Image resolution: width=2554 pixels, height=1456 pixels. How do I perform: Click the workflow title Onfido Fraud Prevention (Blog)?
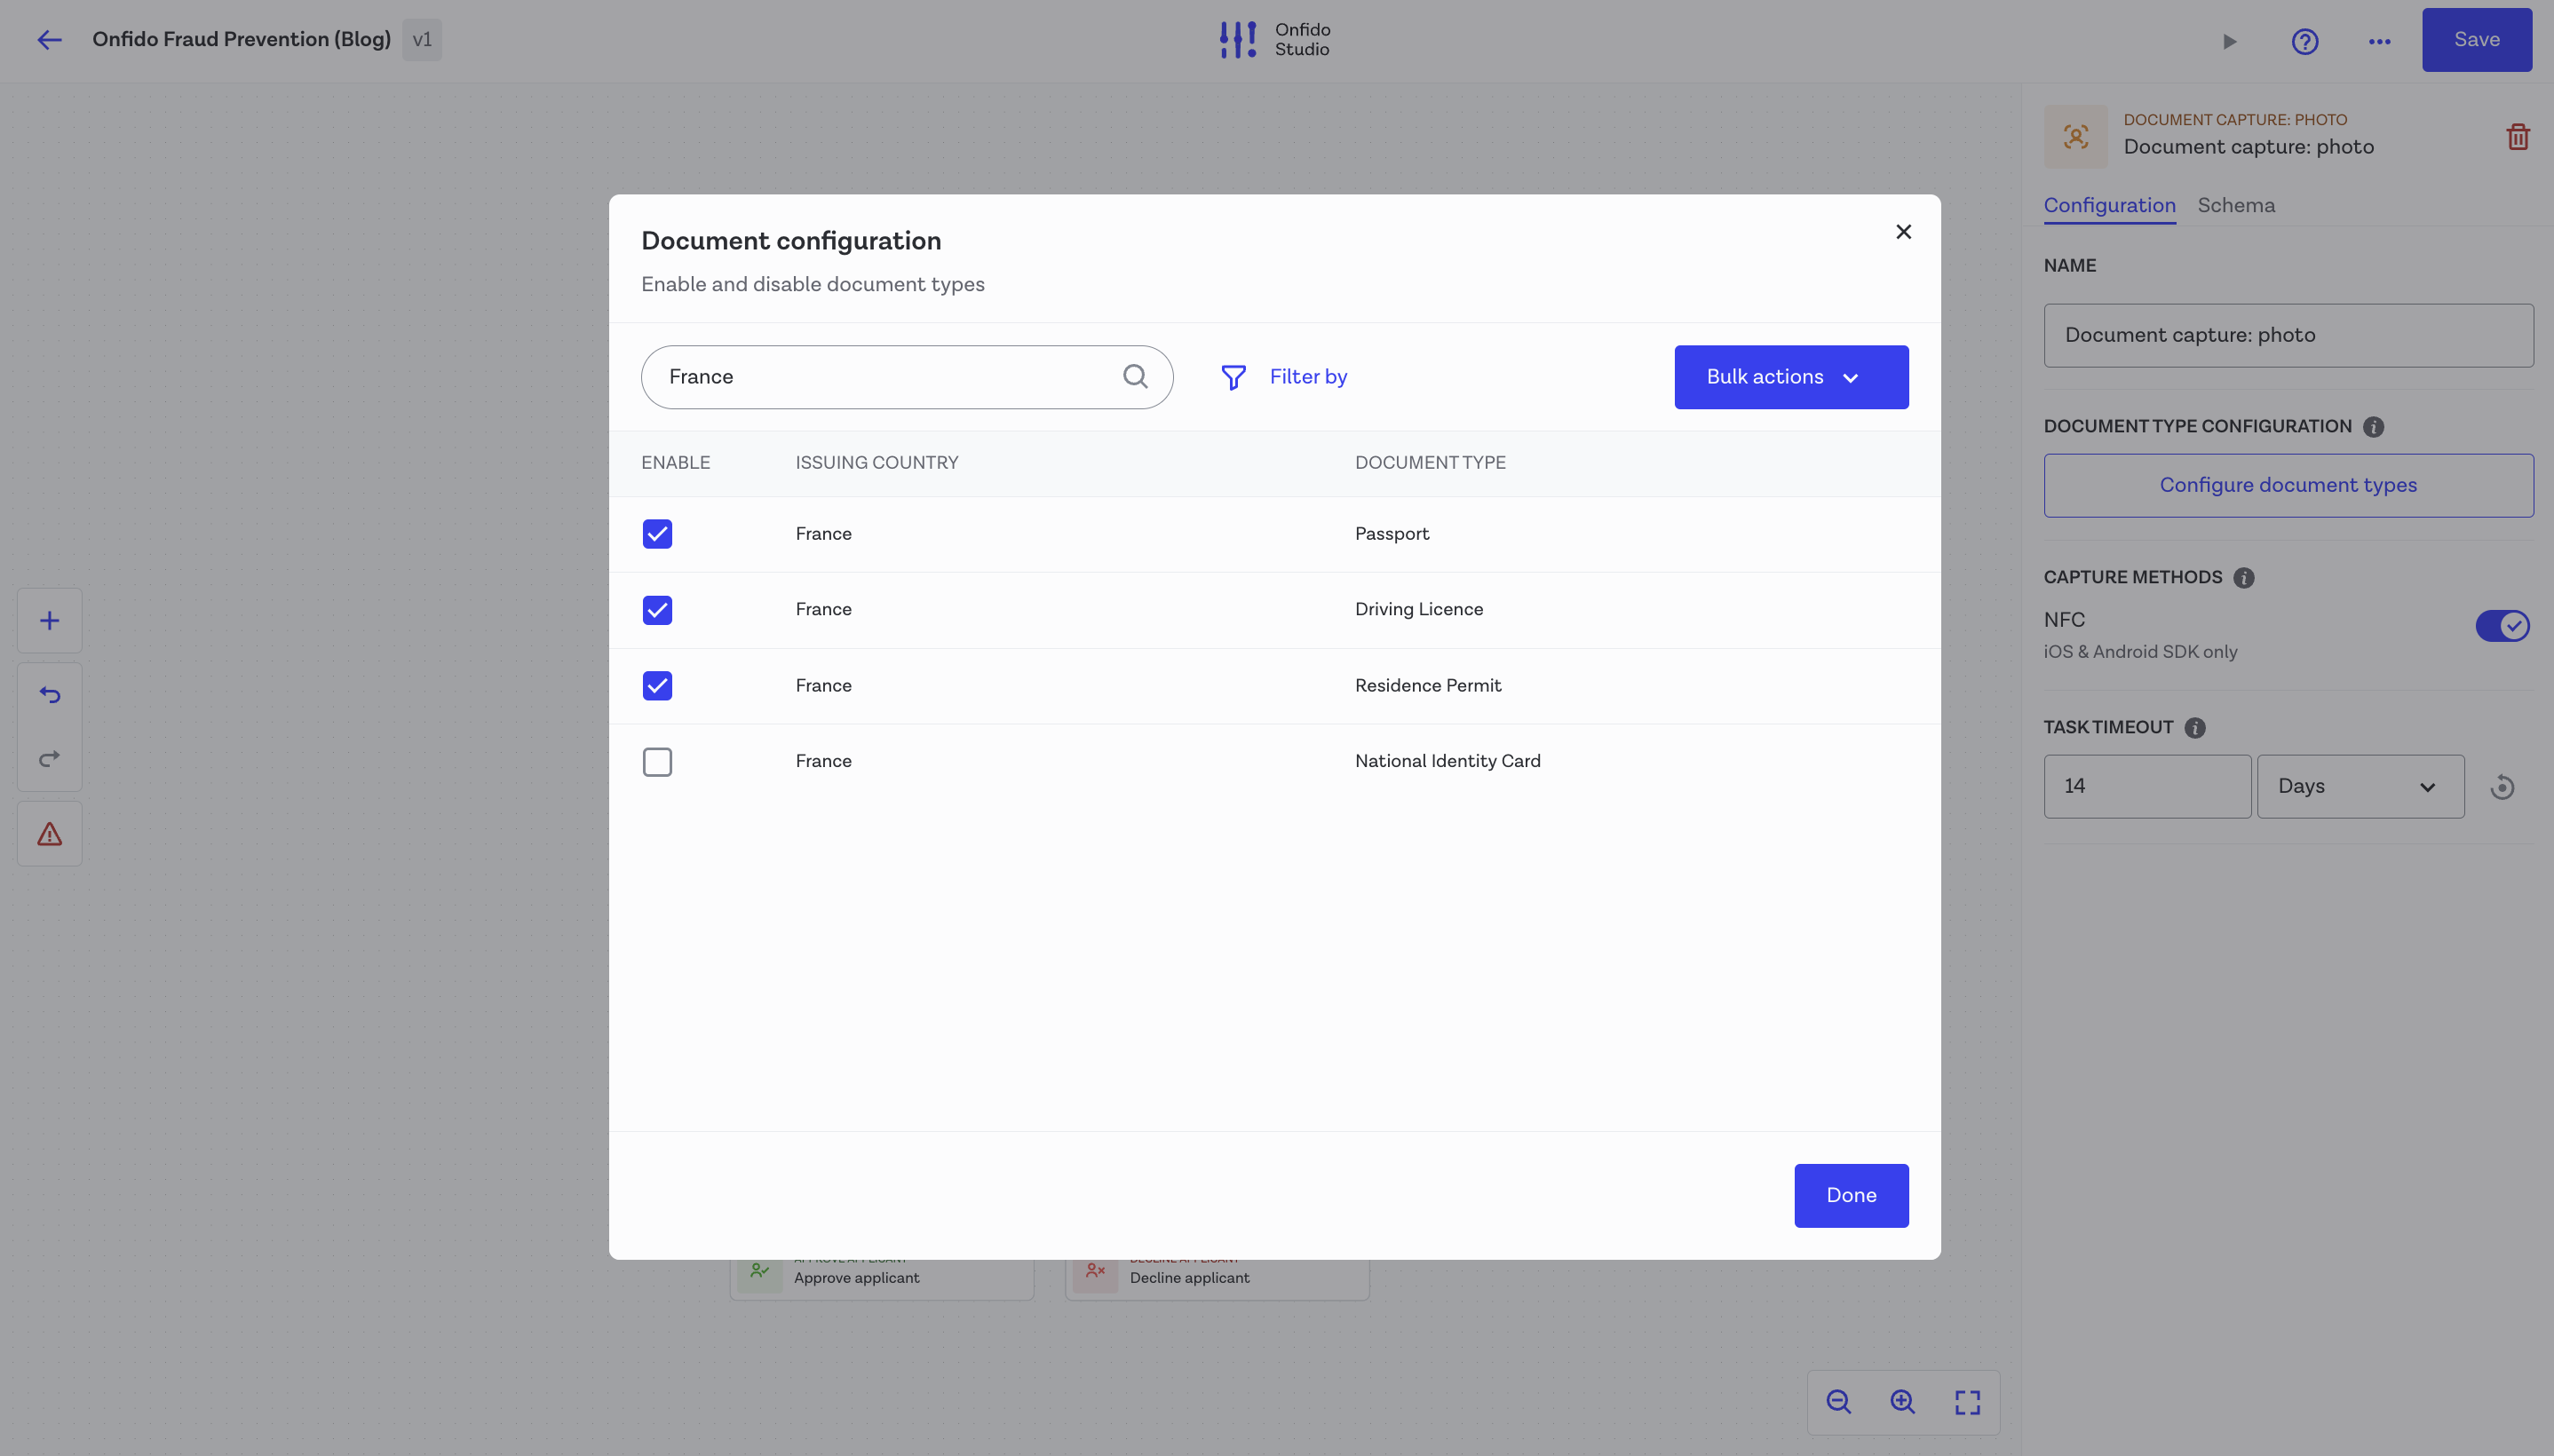click(x=241, y=40)
